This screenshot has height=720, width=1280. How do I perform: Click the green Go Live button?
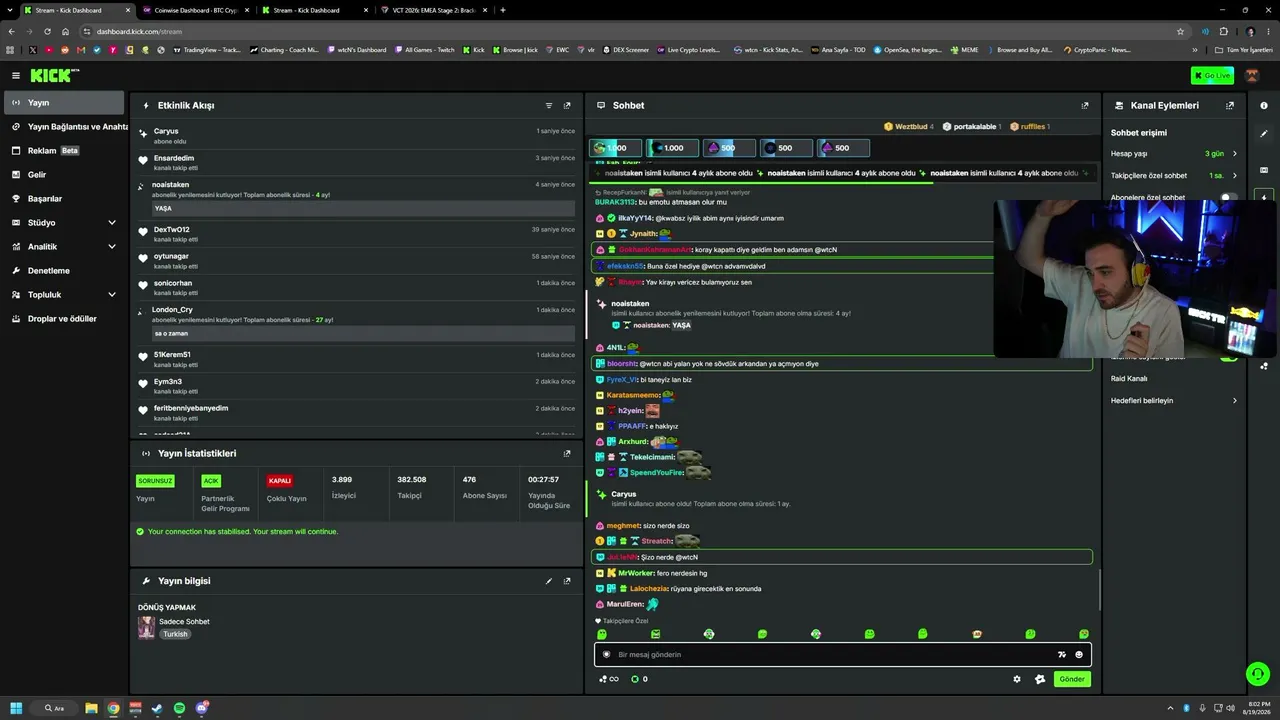1212,75
